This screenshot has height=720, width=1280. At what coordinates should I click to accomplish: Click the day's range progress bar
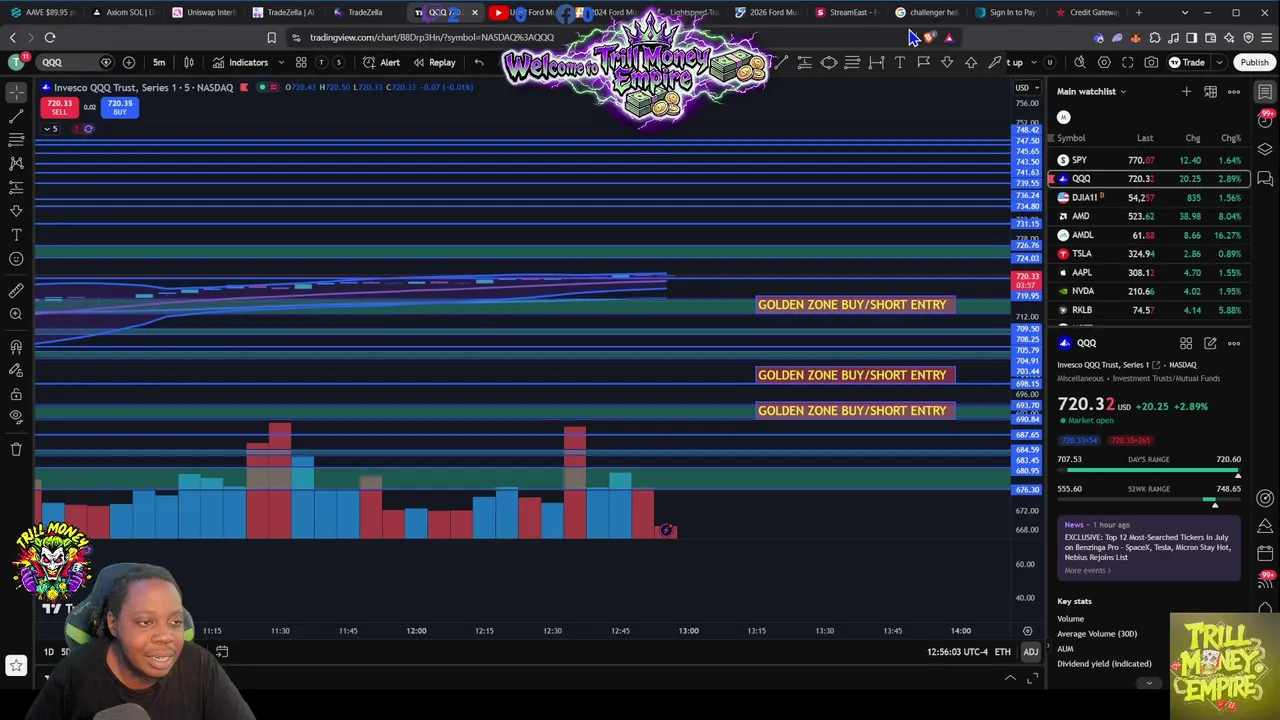coord(1149,470)
